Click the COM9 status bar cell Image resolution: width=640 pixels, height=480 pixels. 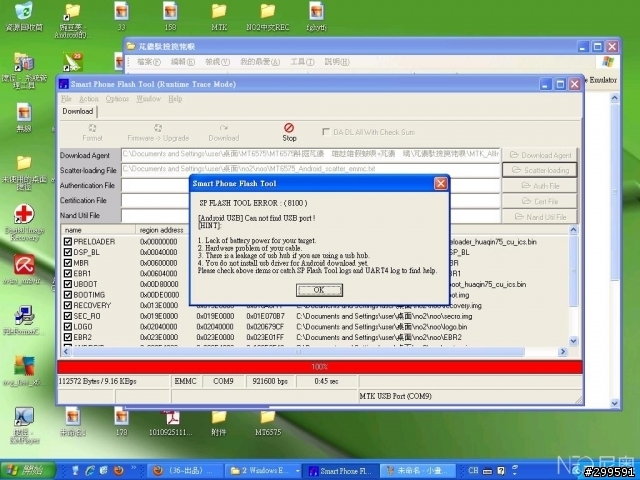pyautogui.click(x=223, y=381)
